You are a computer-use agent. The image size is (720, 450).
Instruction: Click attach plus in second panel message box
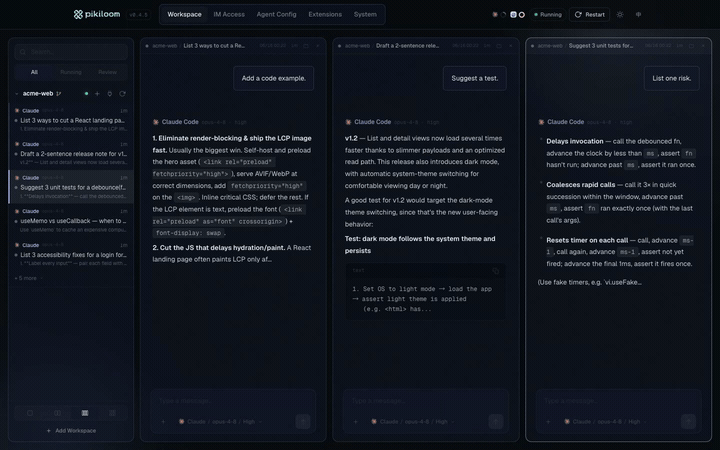point(355,422)
